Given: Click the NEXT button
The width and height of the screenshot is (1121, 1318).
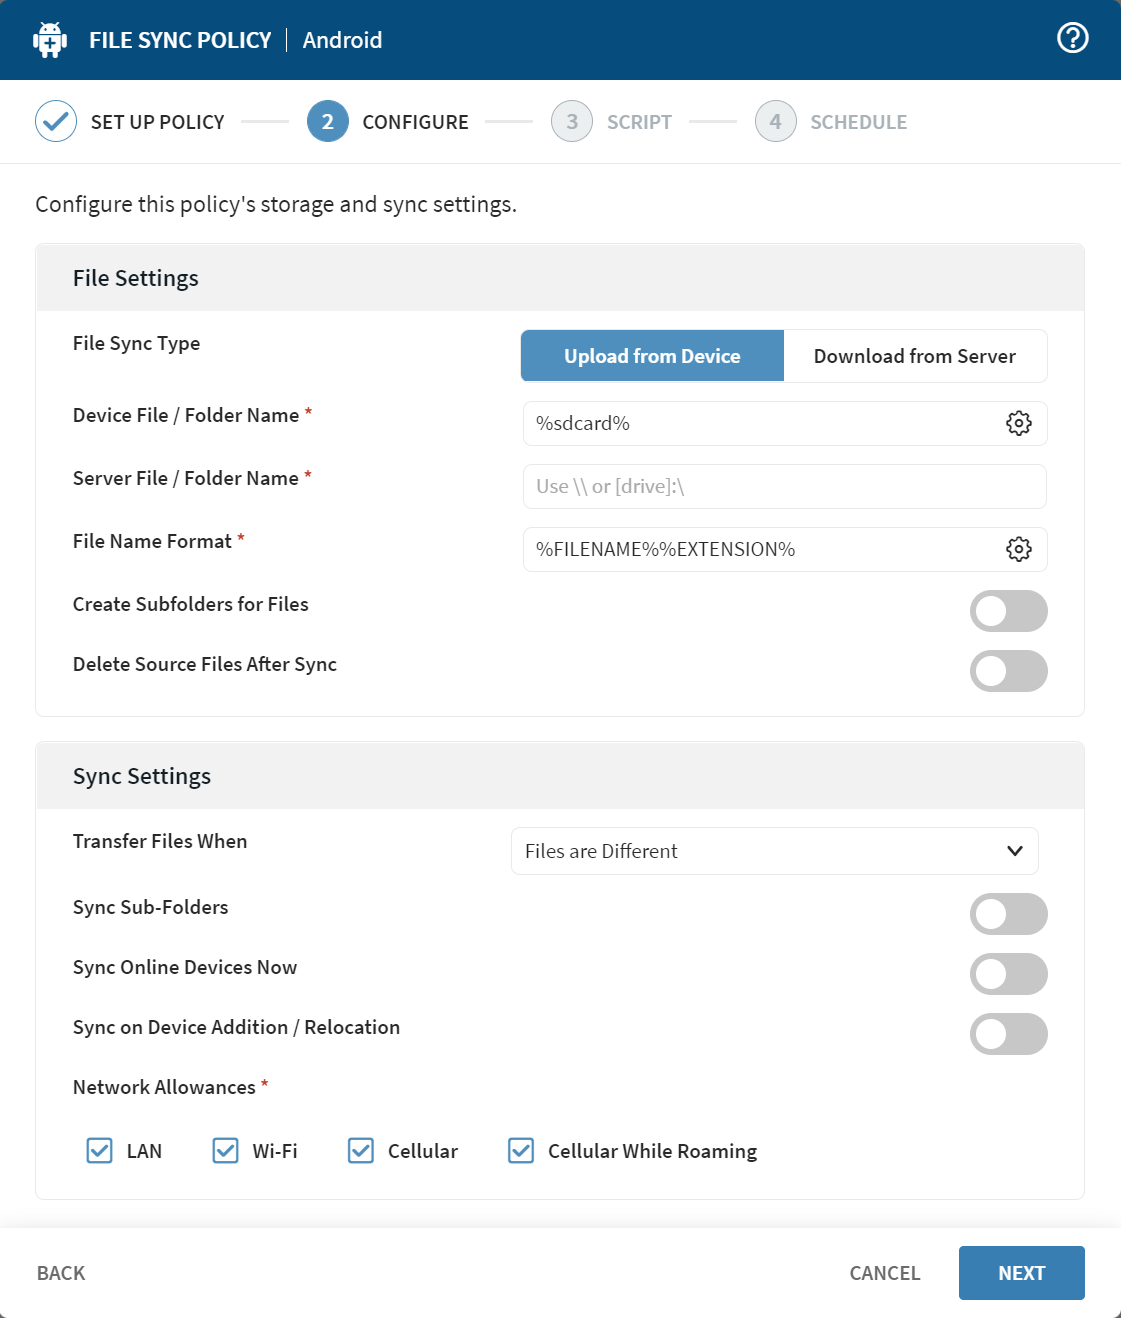Looking at the screenshot, I should click(1021, 1272).
